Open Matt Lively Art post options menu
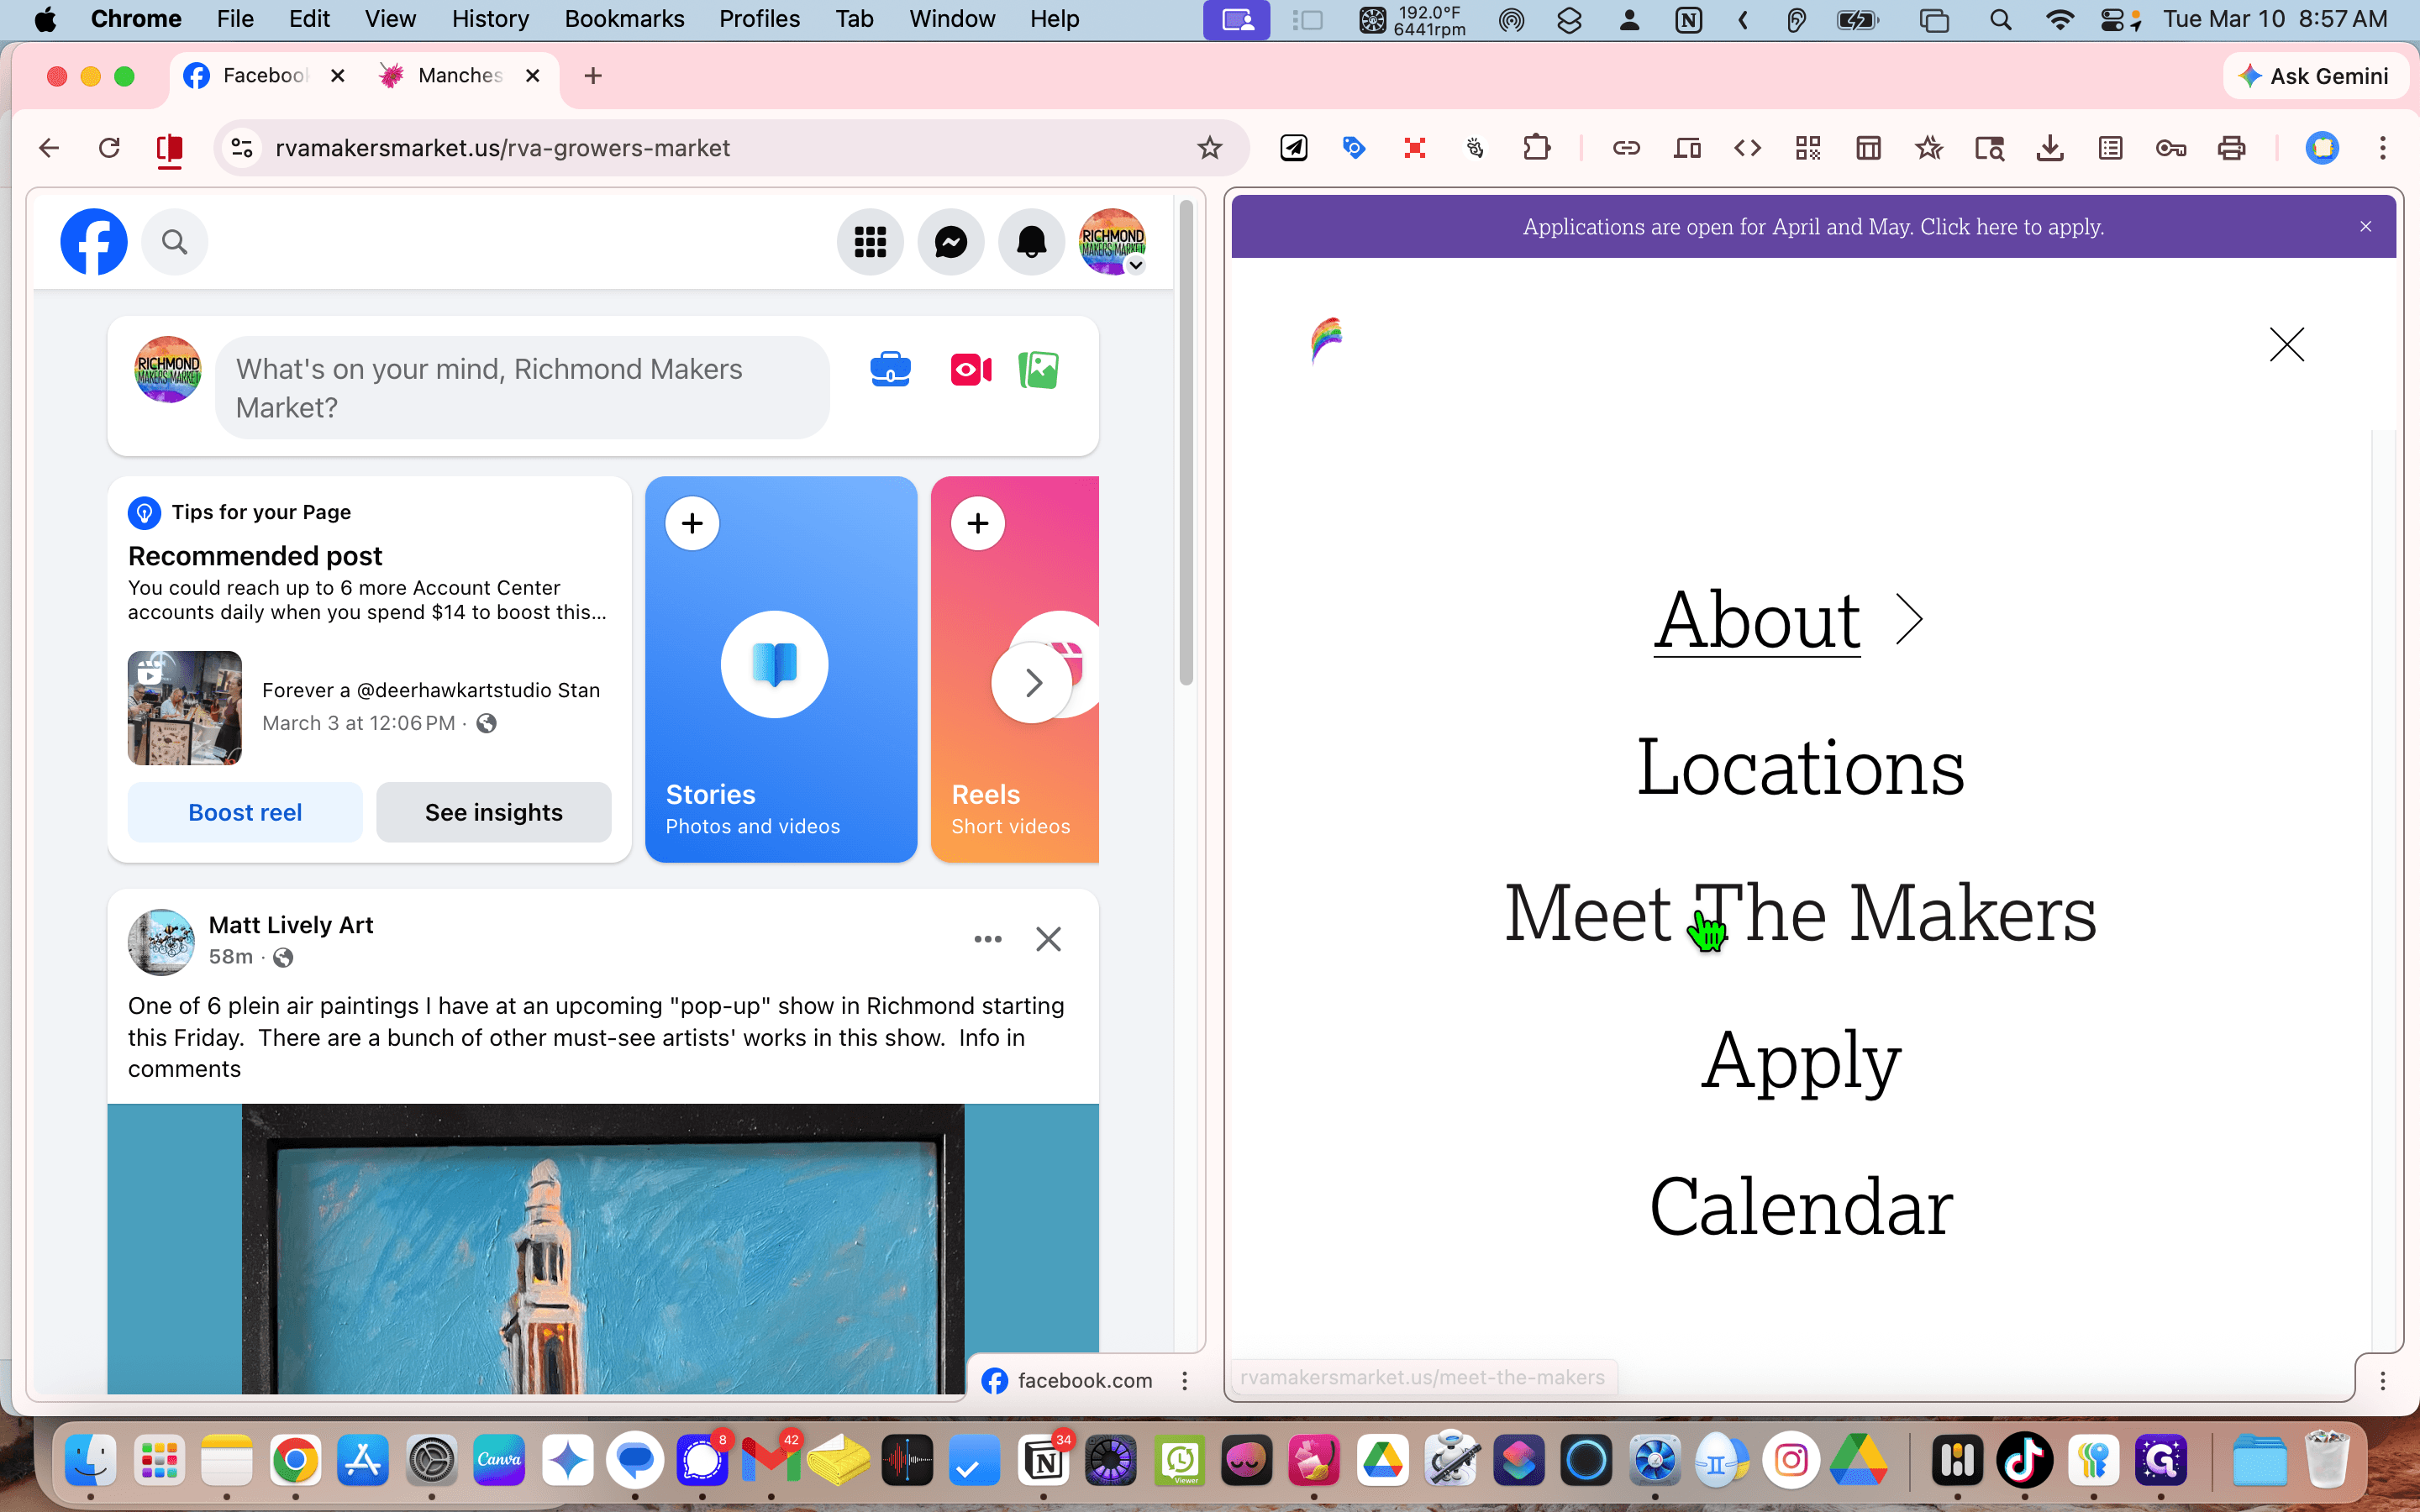The height and width of the screenshot is (1512, 2420). click(x=988, y=939)
